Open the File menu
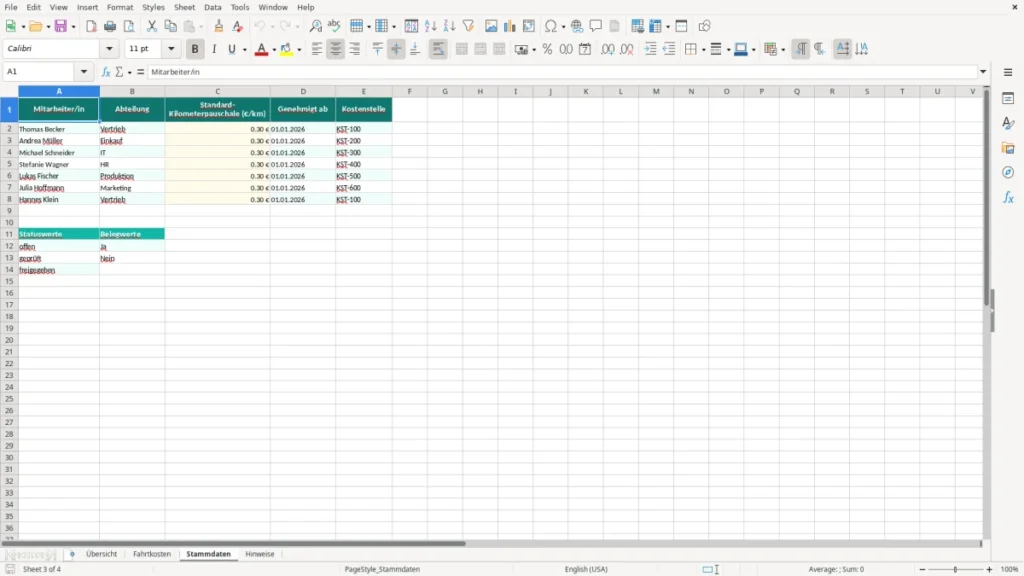This screenshot has width=1024, height=576. [x=11, y=7]
